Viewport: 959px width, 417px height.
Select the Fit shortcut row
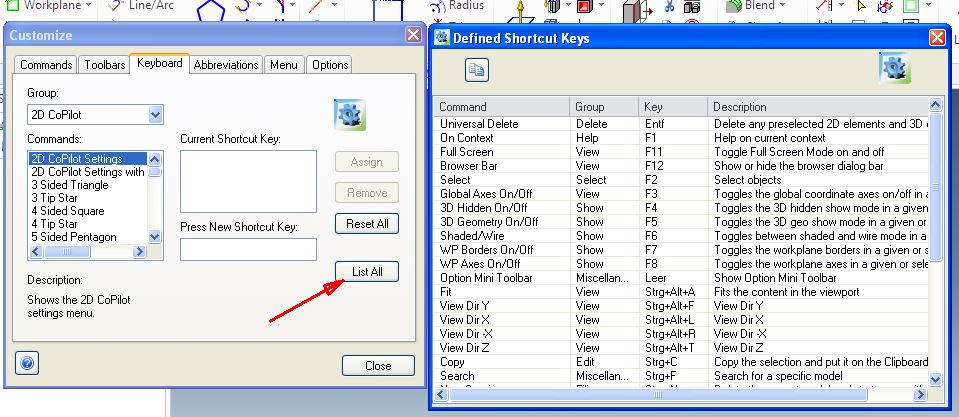click(681, 292)
